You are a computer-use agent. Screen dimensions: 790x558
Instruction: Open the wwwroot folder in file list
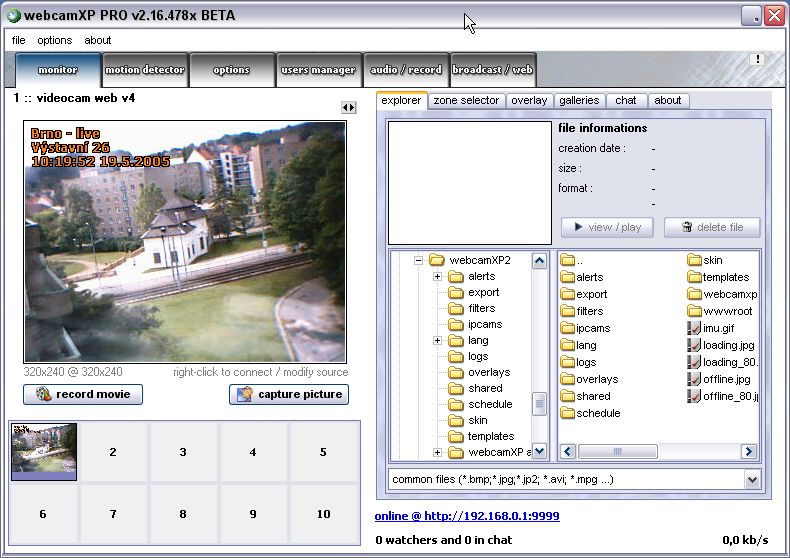[720, 311]
